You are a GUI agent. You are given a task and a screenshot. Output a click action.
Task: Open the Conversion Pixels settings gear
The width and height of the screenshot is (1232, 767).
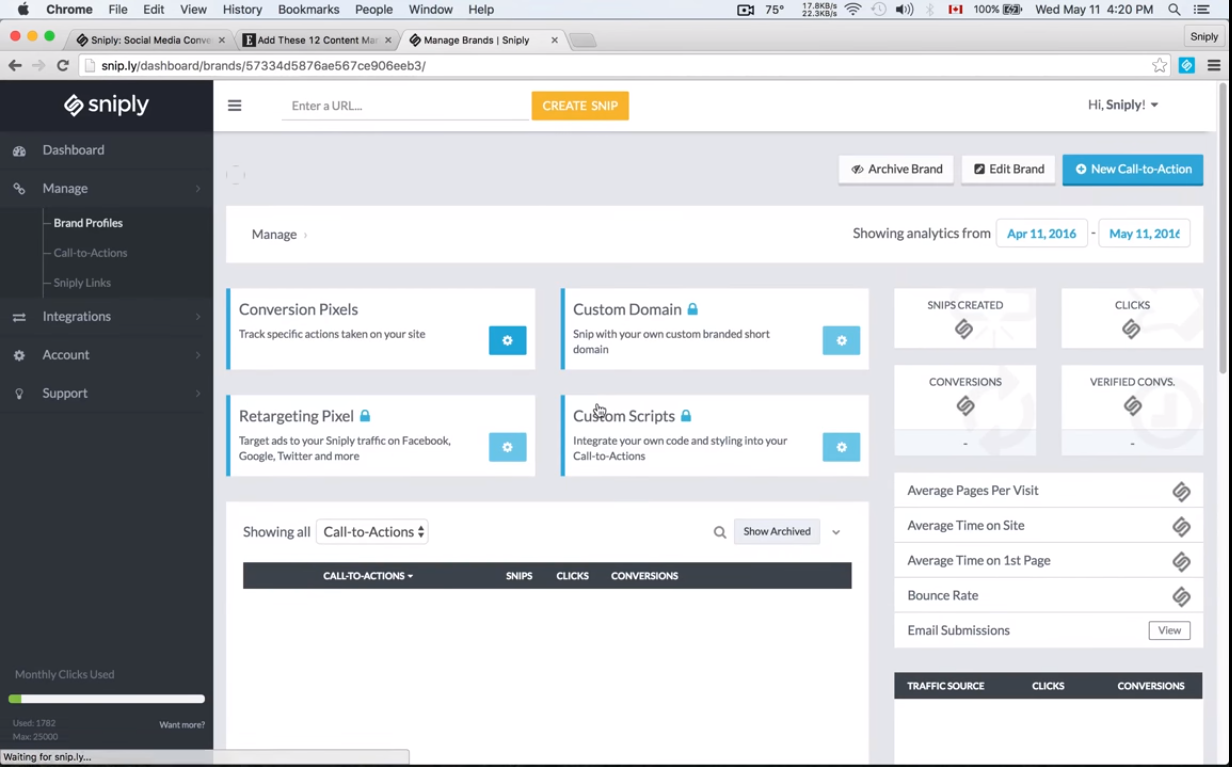click(x=507, y=340)
